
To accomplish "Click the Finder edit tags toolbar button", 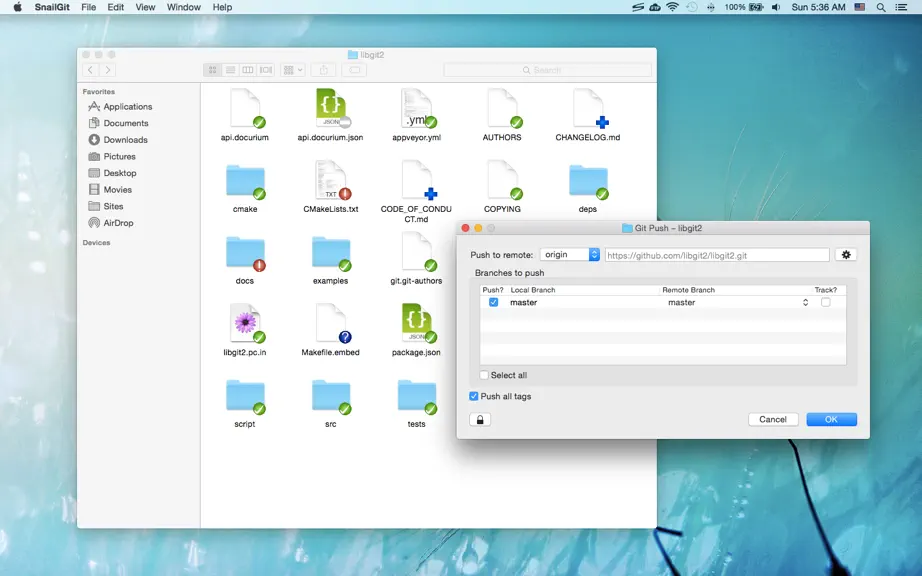I will pyautogui.click(x=355, y=70).
